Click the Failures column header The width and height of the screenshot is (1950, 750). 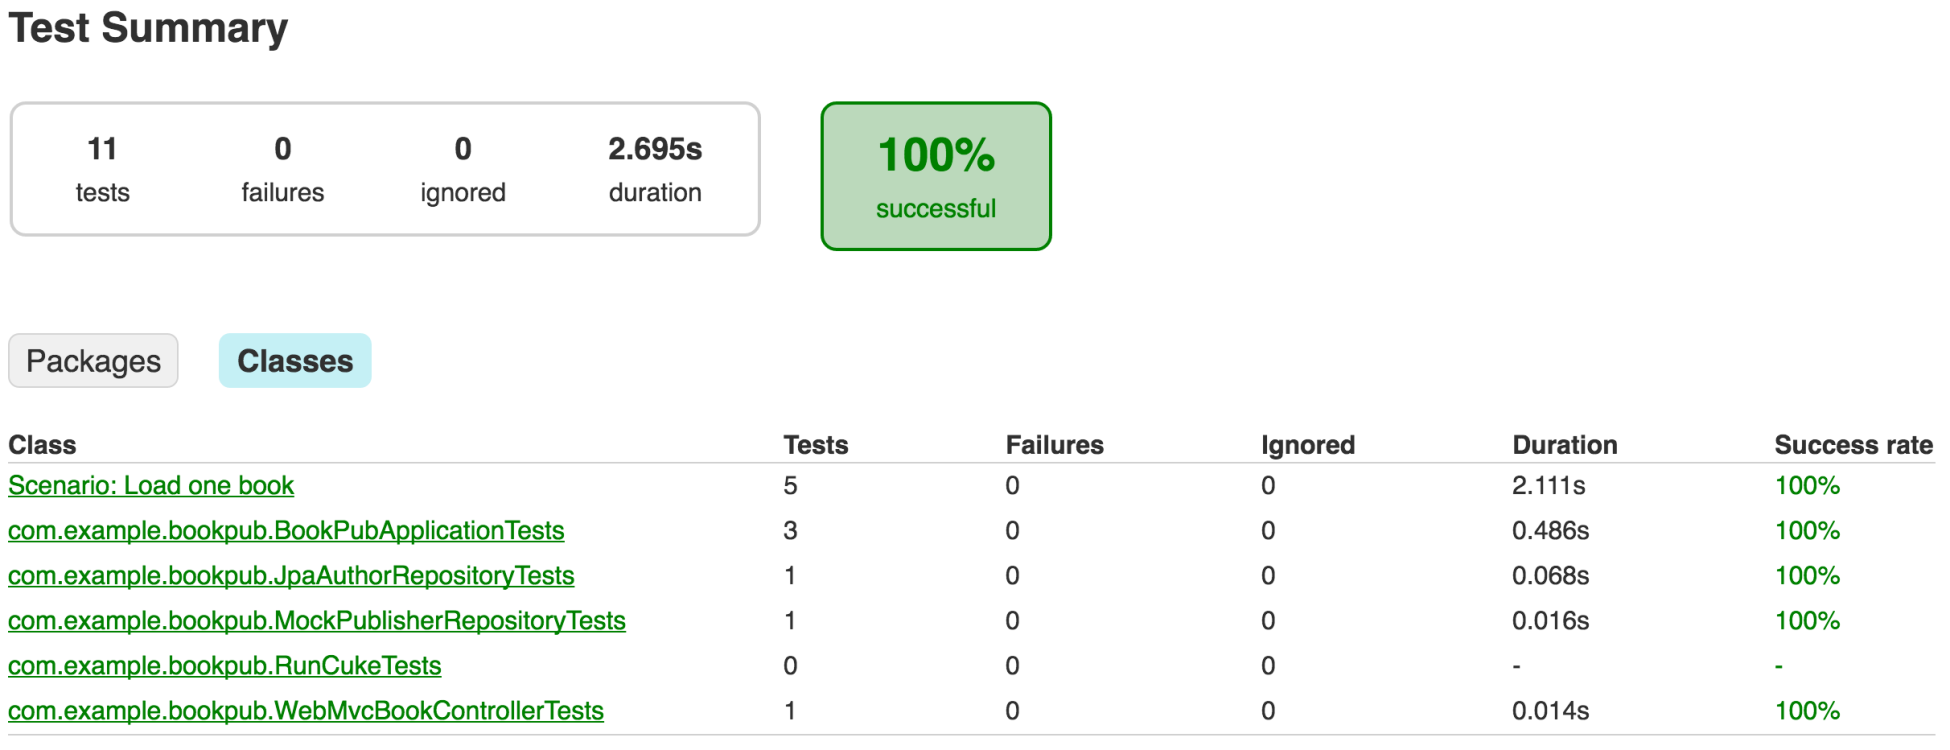1055,445
